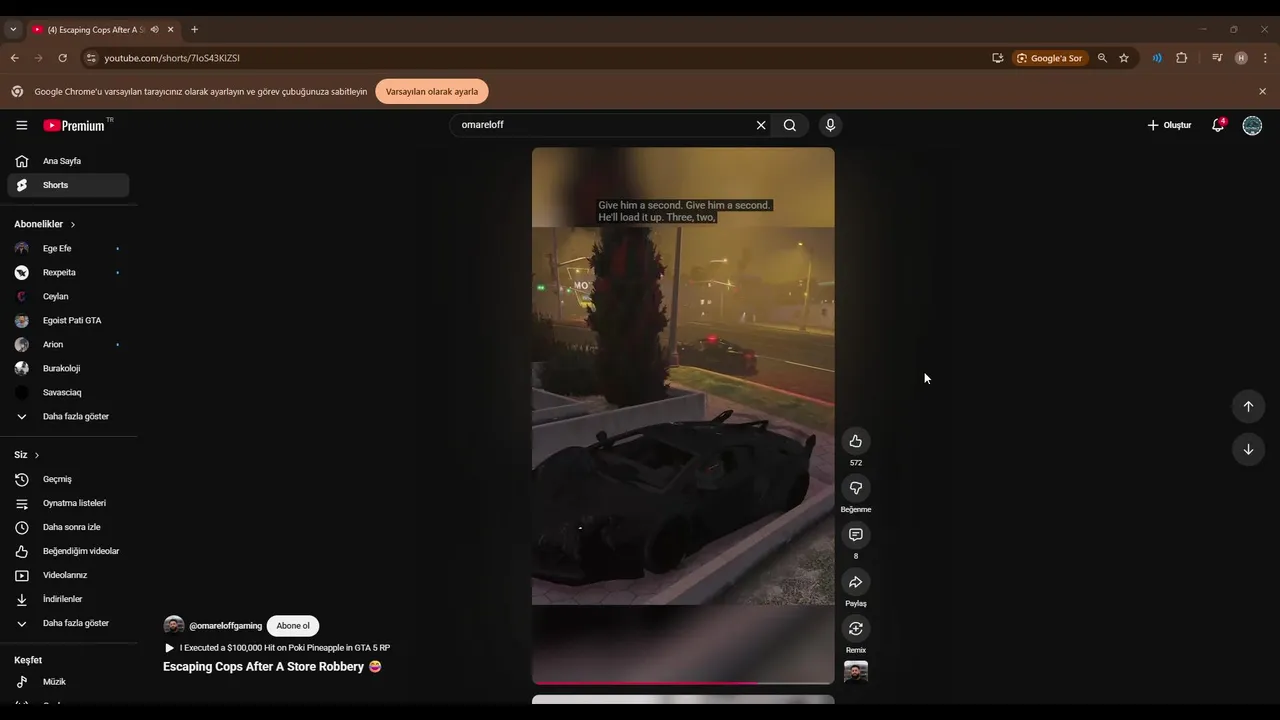Open a new browser tab

tap(194, 30)
